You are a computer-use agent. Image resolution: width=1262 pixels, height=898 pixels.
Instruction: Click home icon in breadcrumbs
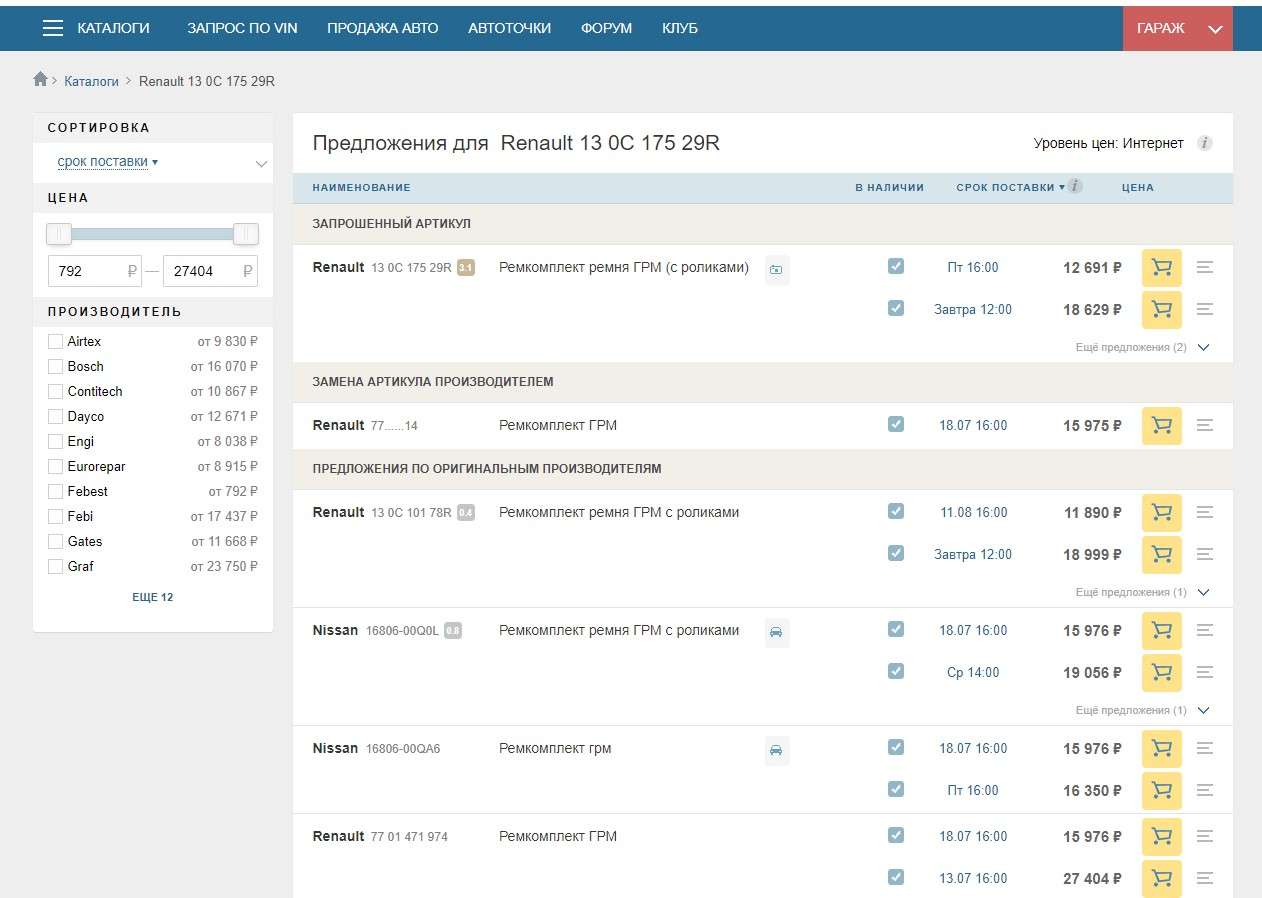(41, 80)
